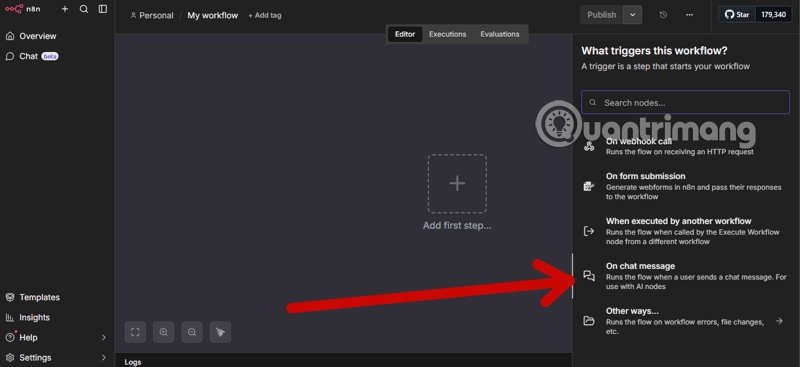Open the Publish dropdown arrow

point(633,15)
